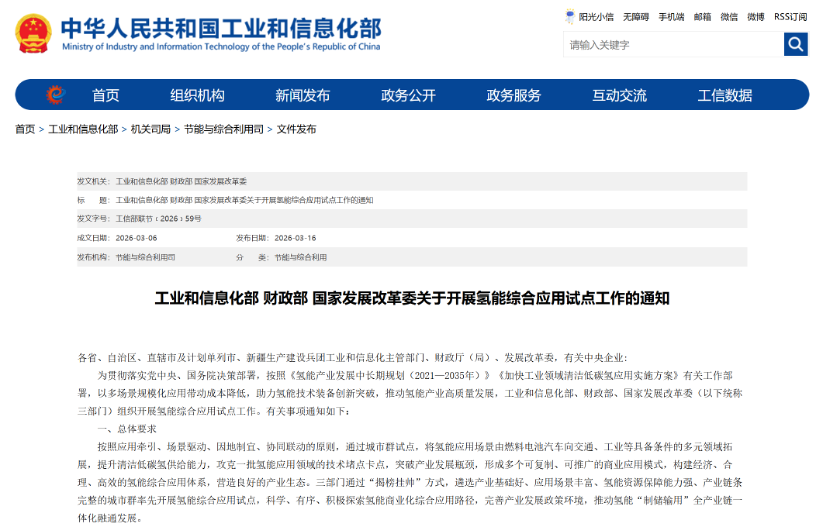Click the national emblem logo

(34, 34)
